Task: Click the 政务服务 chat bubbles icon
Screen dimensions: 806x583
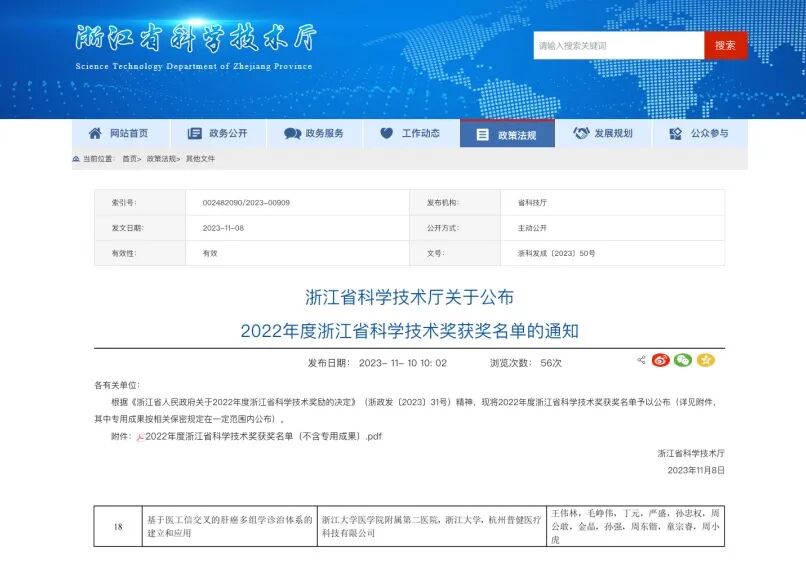Action: [x=292, y=133]
